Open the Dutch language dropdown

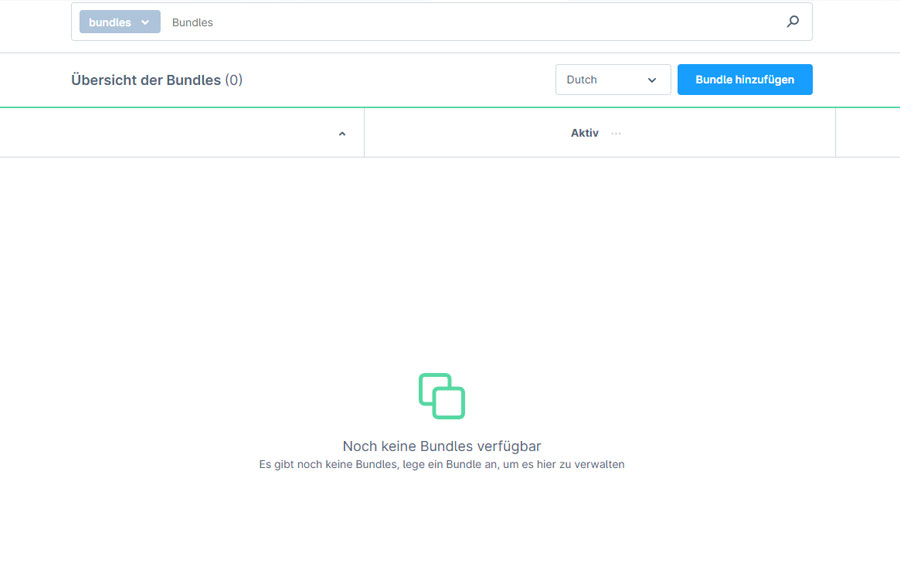(x=613, y=79)
